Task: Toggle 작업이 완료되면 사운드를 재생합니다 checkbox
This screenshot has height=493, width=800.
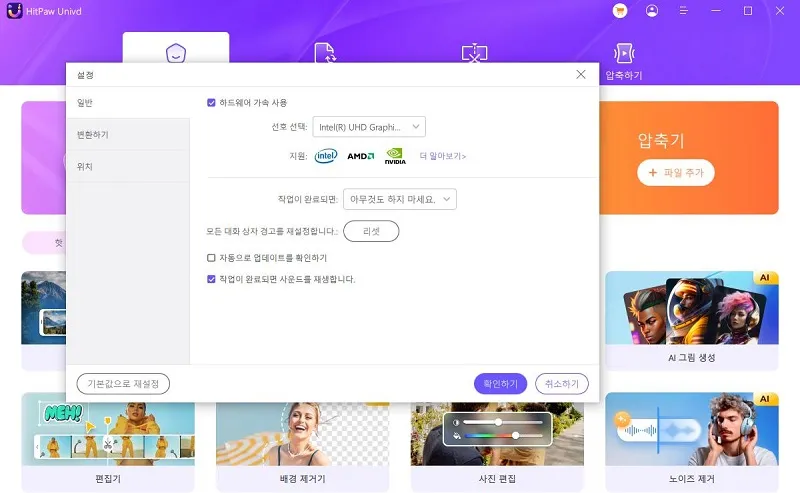Action: pos(211,279)
